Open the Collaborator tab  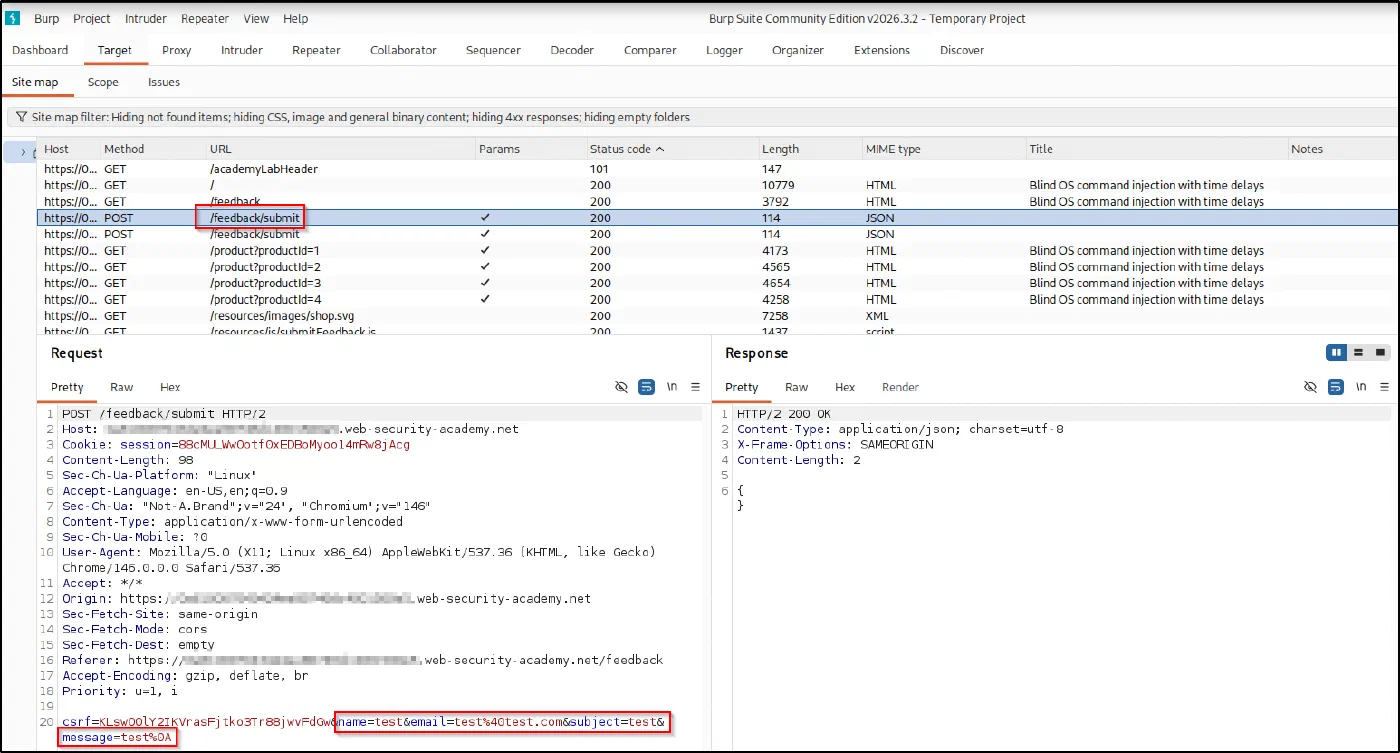pos(403,50)
